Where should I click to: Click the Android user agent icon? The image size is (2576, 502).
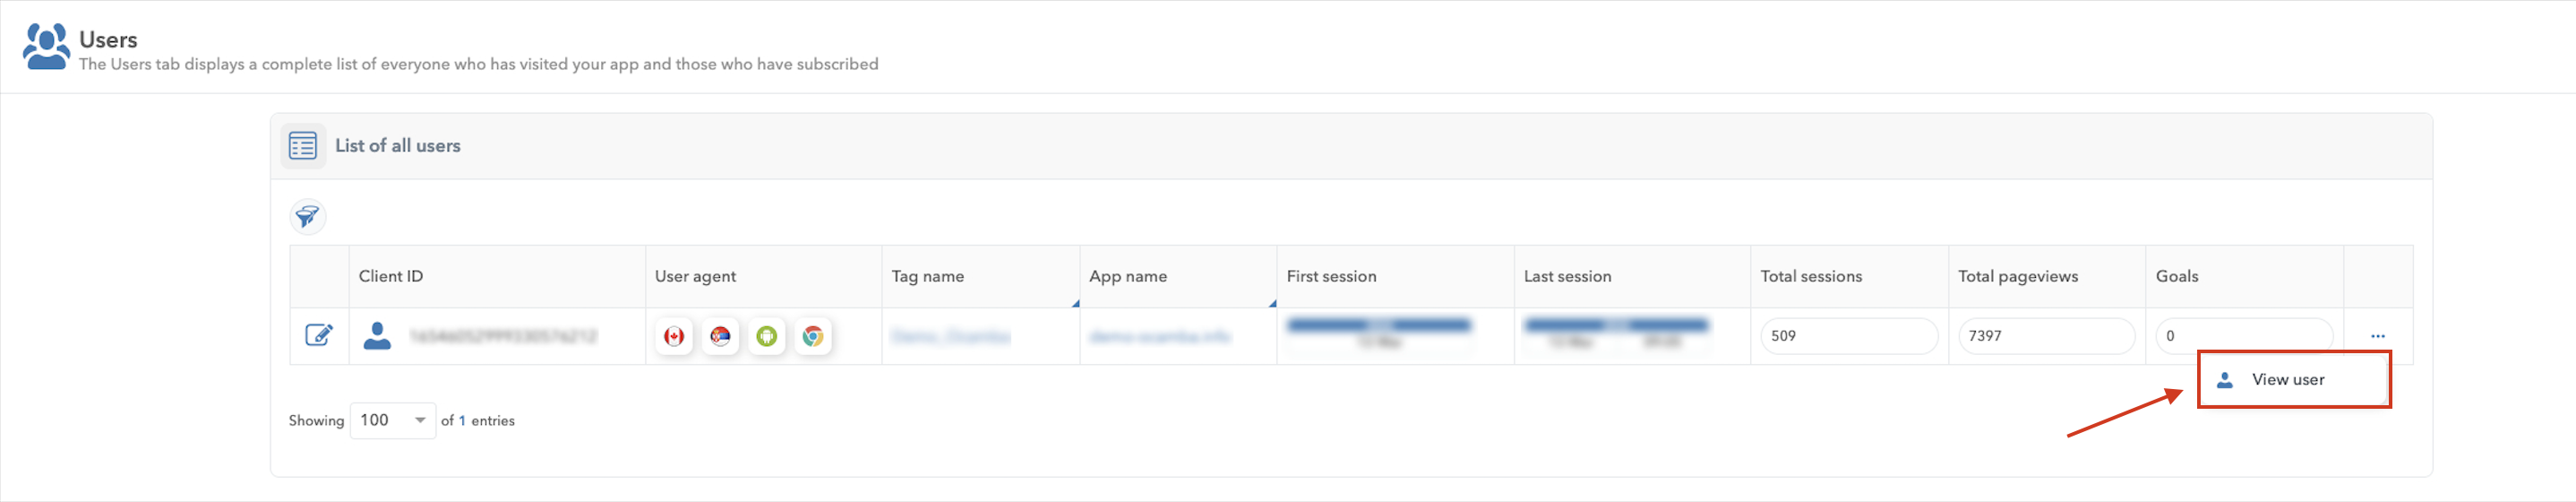[x=767, y=336]
